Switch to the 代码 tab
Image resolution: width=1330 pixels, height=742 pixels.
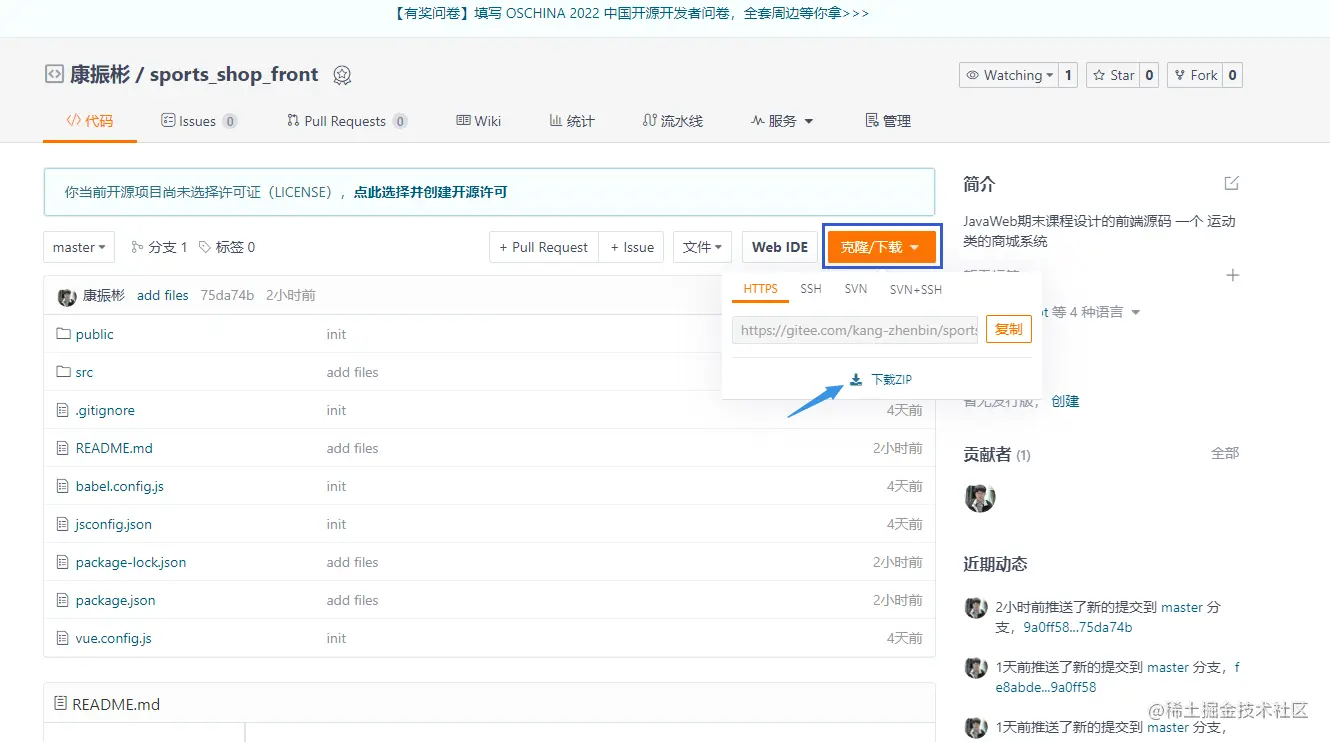click(x=90, y=121)
